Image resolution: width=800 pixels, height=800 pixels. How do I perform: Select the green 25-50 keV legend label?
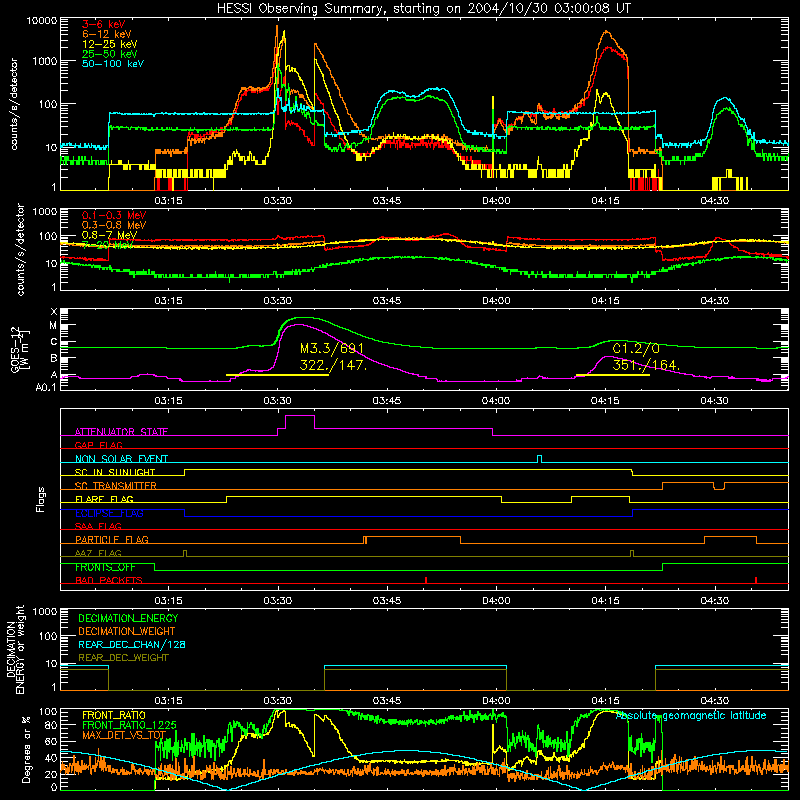click(x=110, y=54)
